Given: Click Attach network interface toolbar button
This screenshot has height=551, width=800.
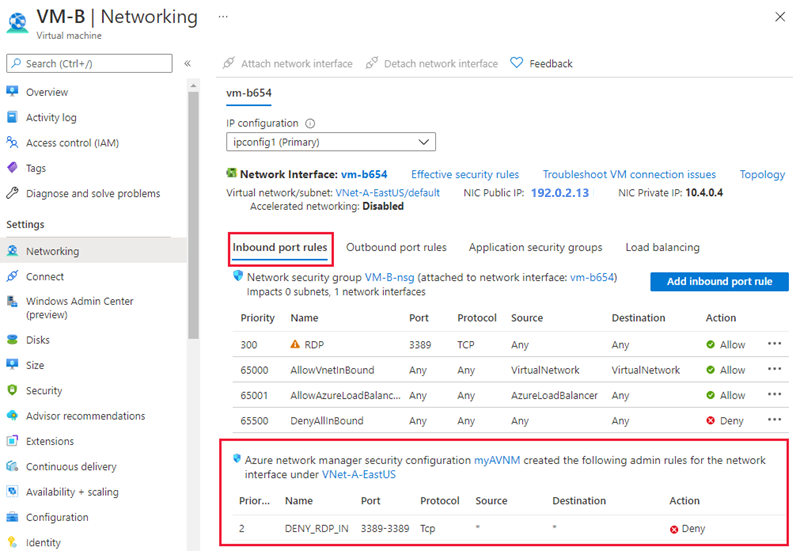Looking at the screenshot, I should [288, 63].
